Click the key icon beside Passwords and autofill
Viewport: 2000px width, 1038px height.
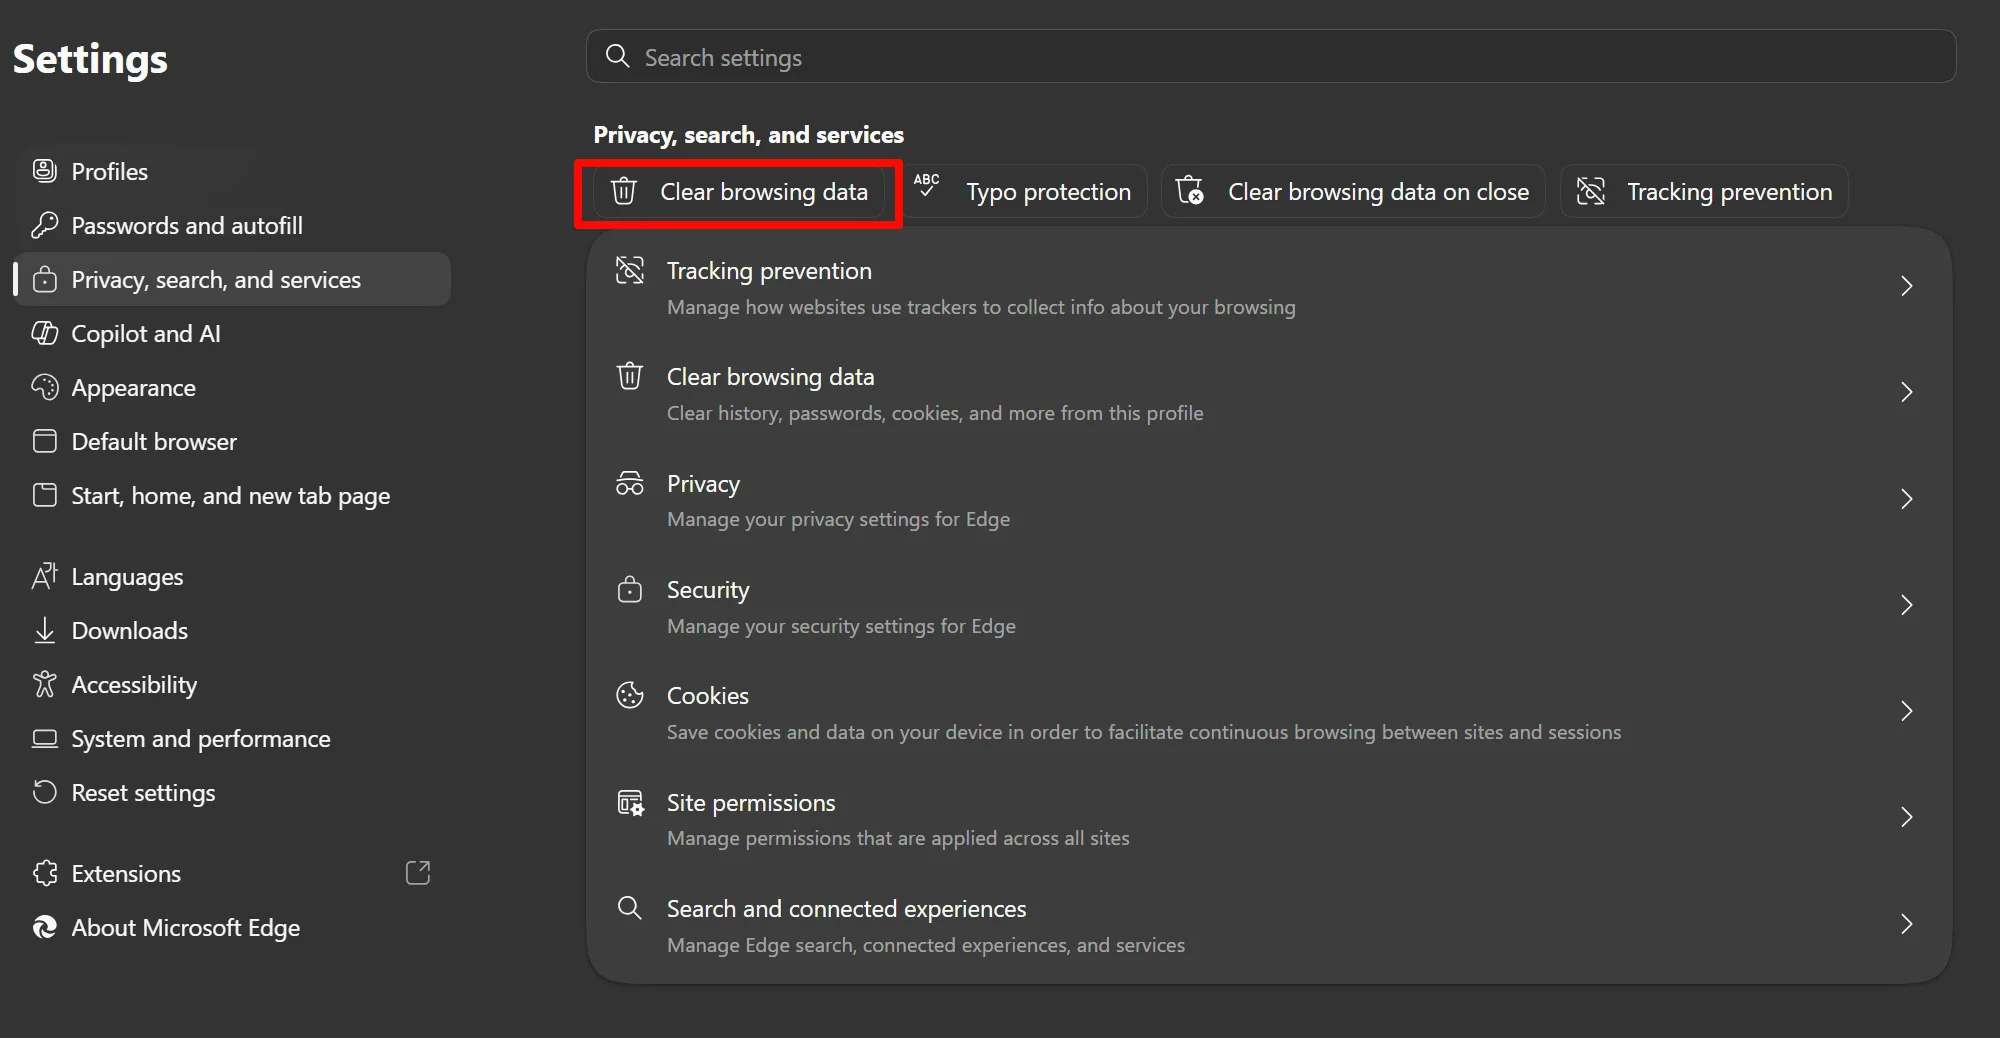(45, 225)
